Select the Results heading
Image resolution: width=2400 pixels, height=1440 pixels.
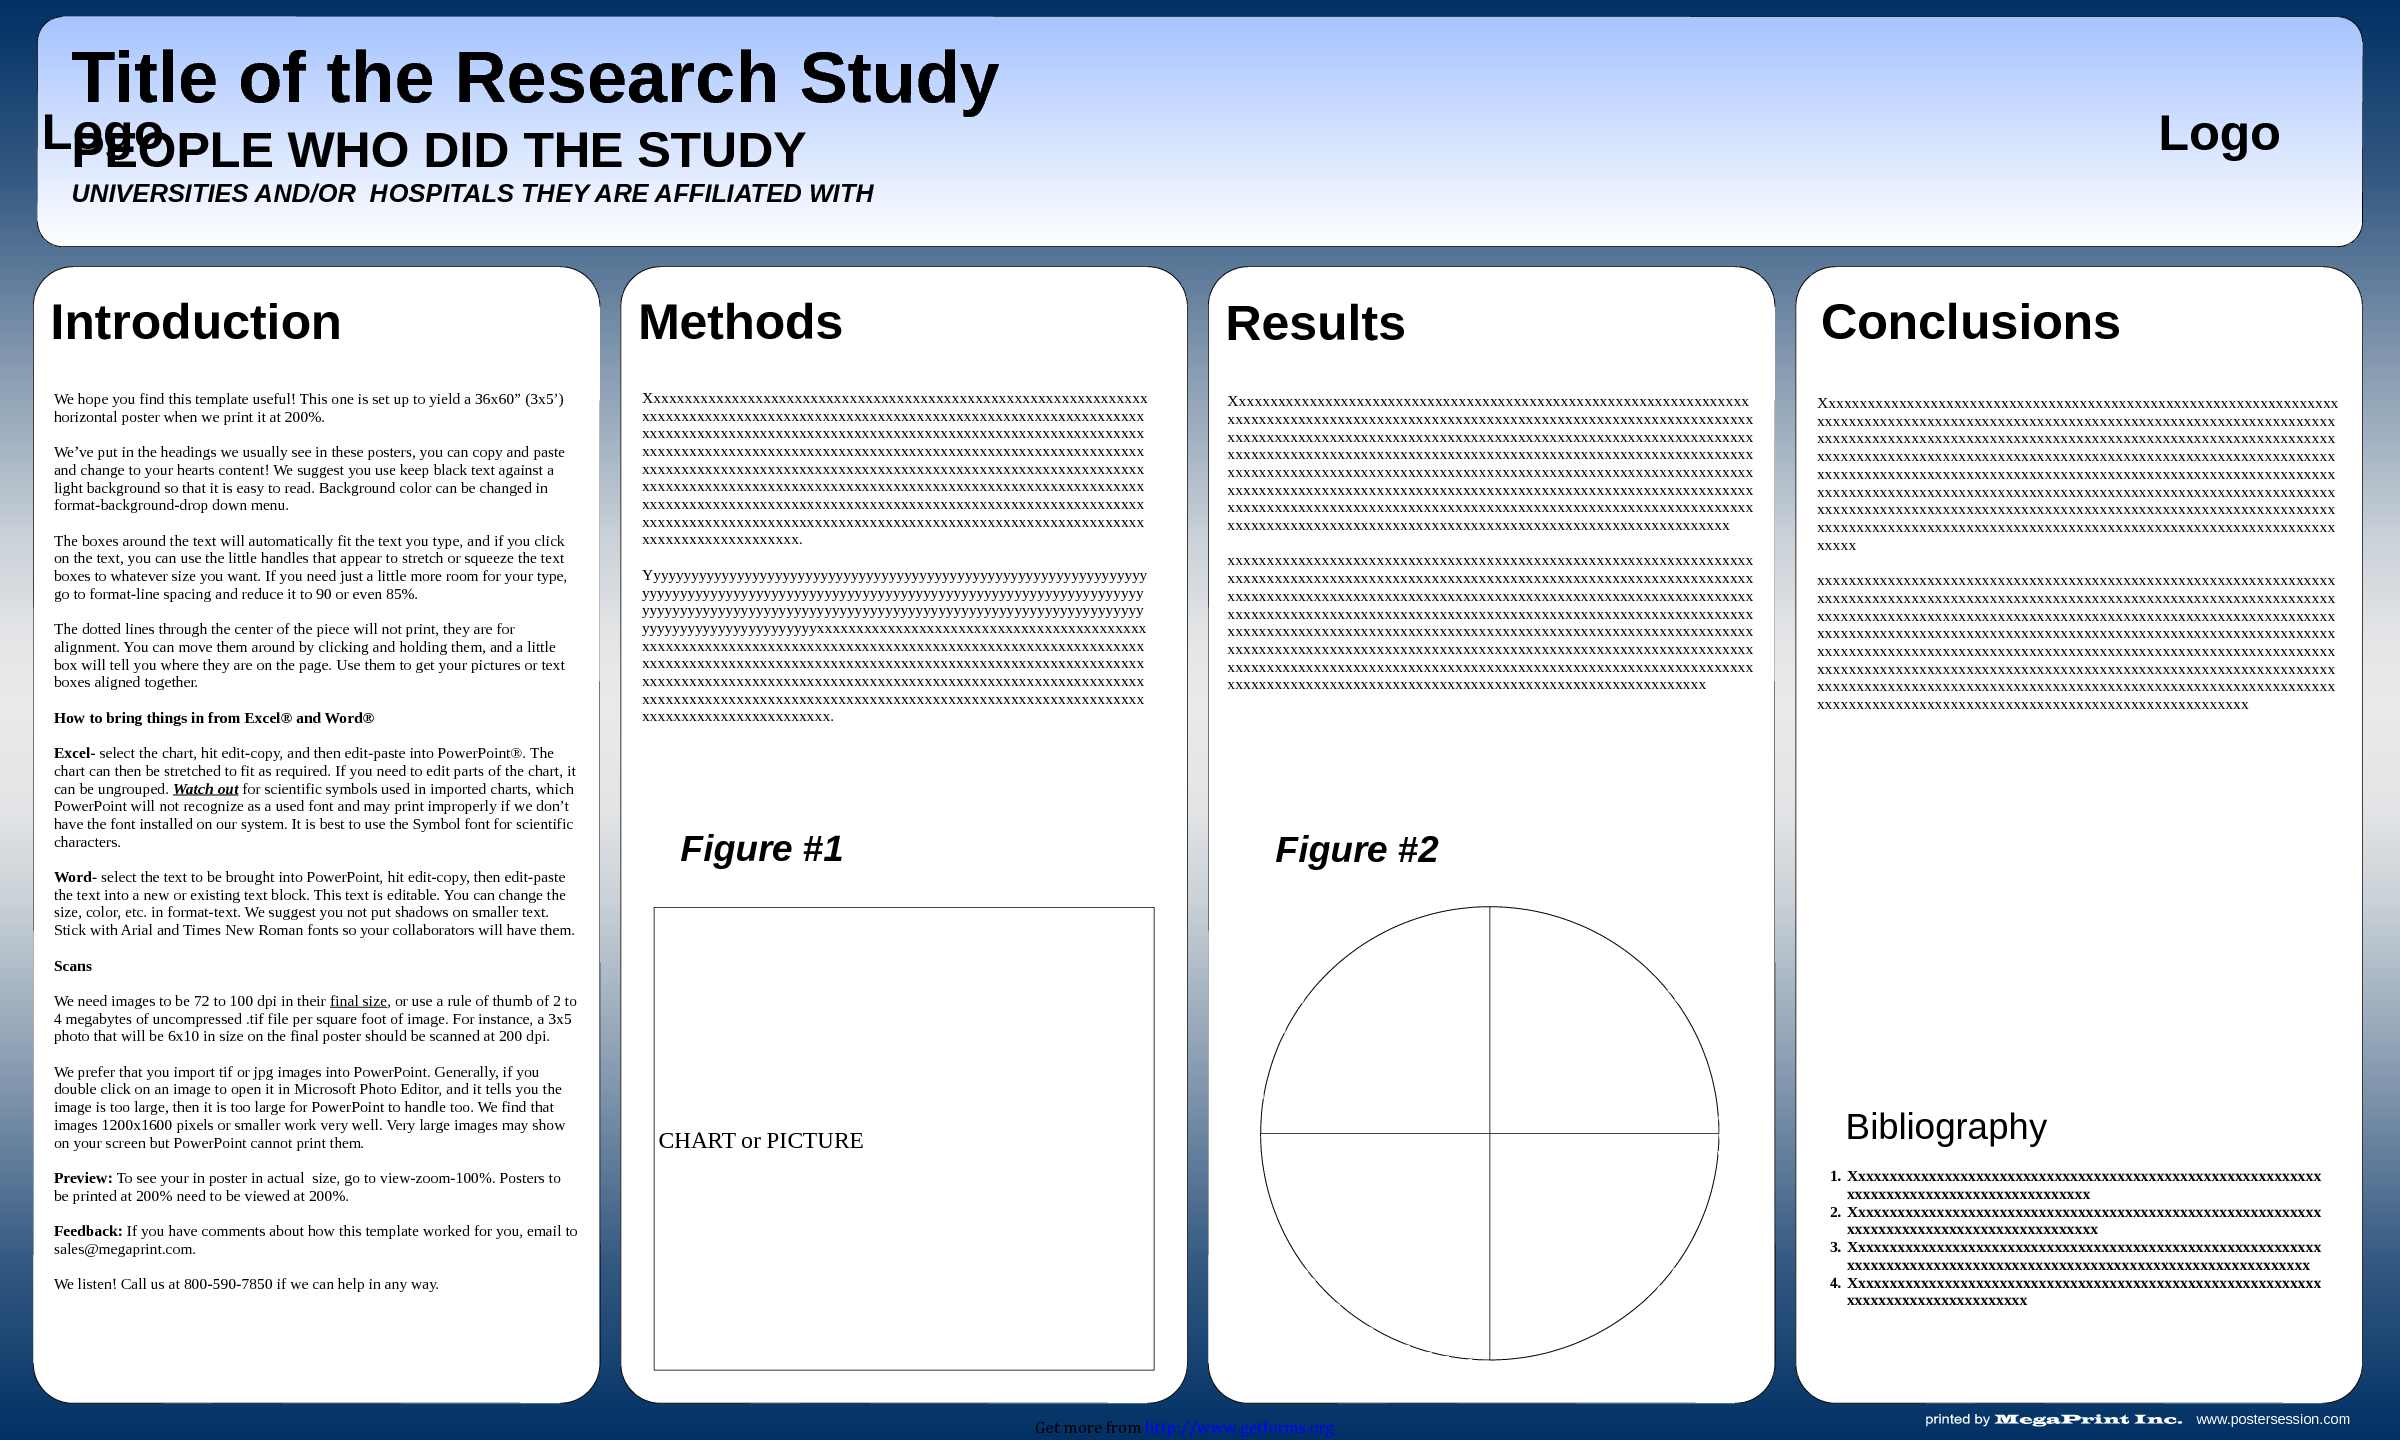pyautogui.click(x=1315, y=323)
